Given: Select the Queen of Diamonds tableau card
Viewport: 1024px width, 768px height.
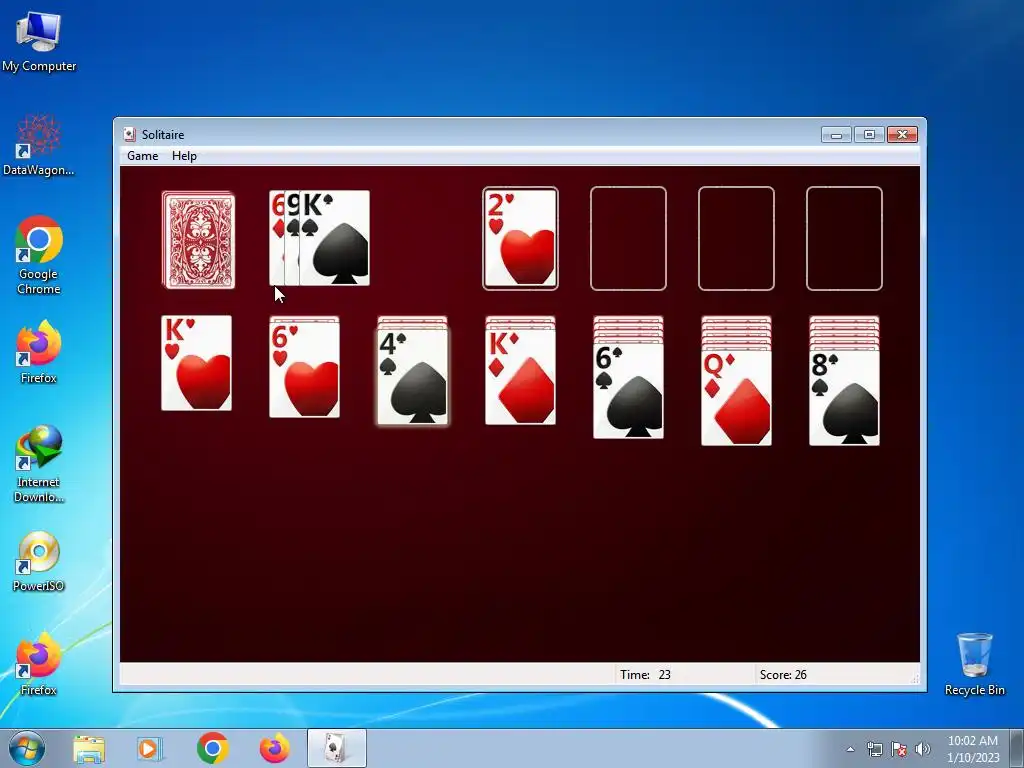Looking at the screenshot, I should (736, 398).
